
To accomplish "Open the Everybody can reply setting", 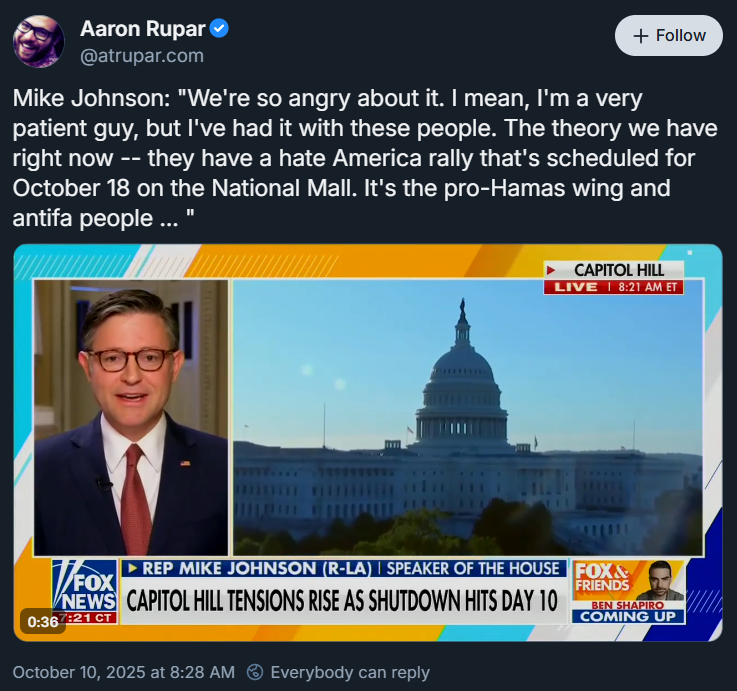I will (x=338, y=672).
